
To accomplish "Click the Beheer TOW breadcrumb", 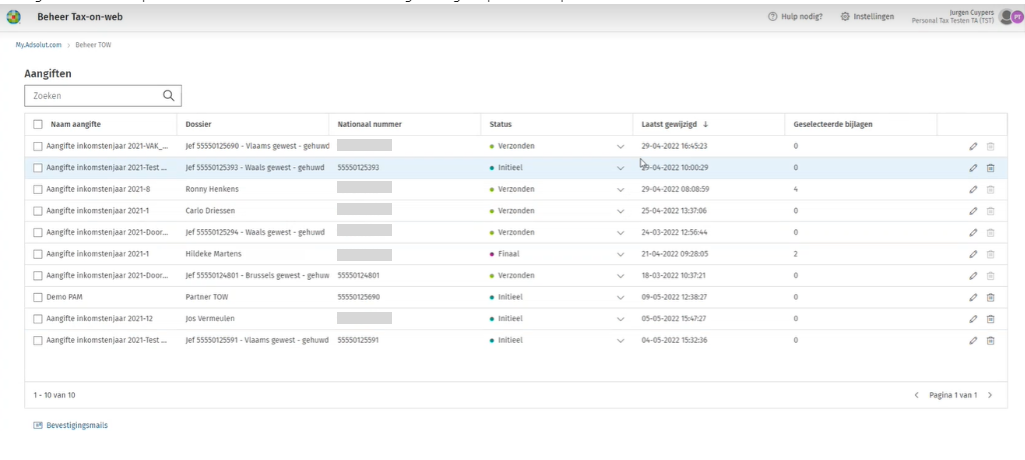I will pyautogui.click(x=93, y=45).
